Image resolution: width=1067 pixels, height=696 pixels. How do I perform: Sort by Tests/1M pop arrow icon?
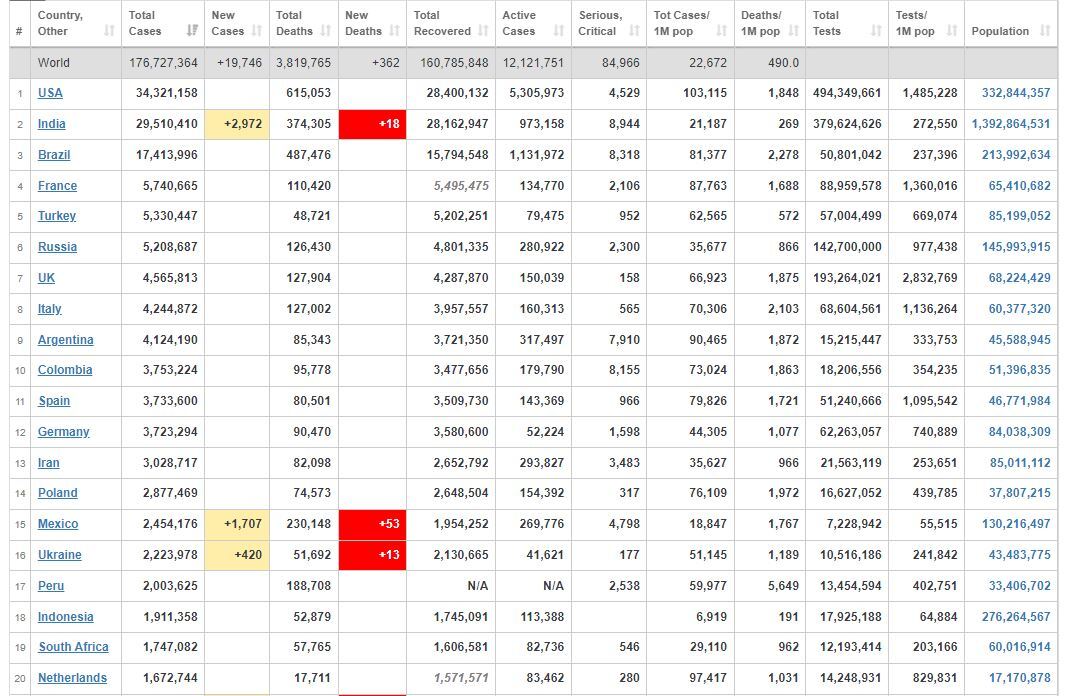click(x=952, y=31)
